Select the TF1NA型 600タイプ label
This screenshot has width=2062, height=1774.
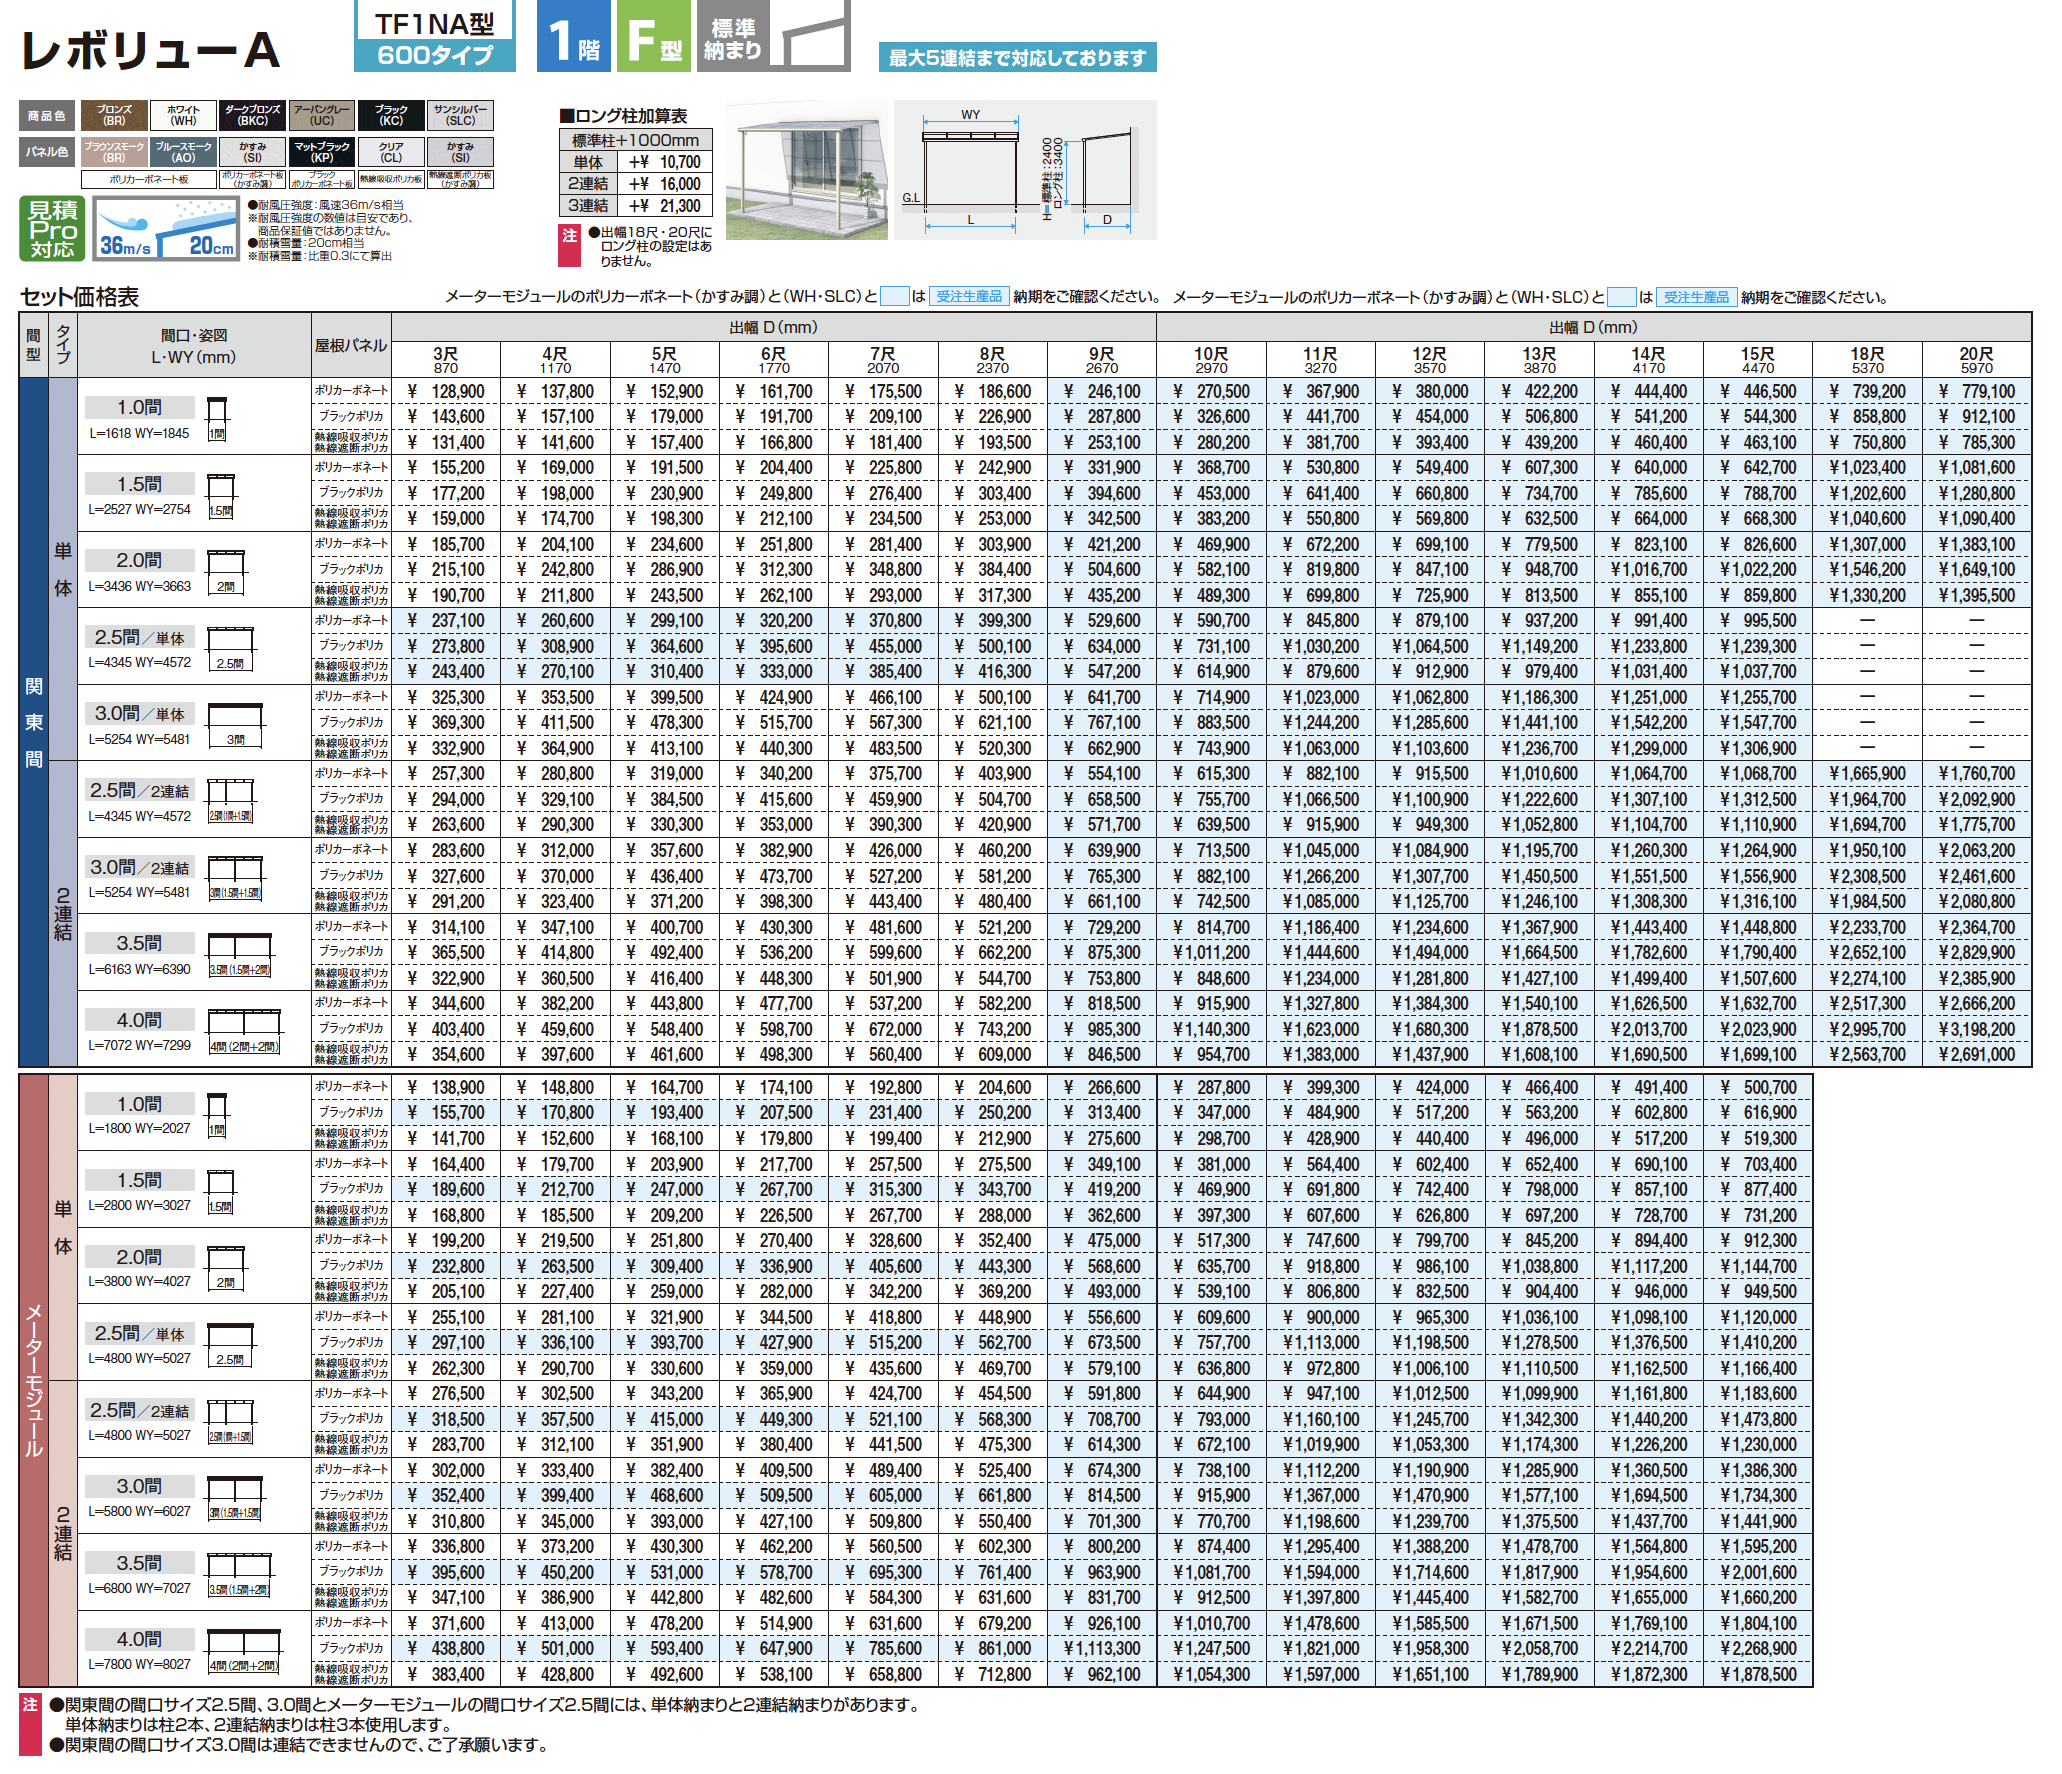(x=435, y=37)
